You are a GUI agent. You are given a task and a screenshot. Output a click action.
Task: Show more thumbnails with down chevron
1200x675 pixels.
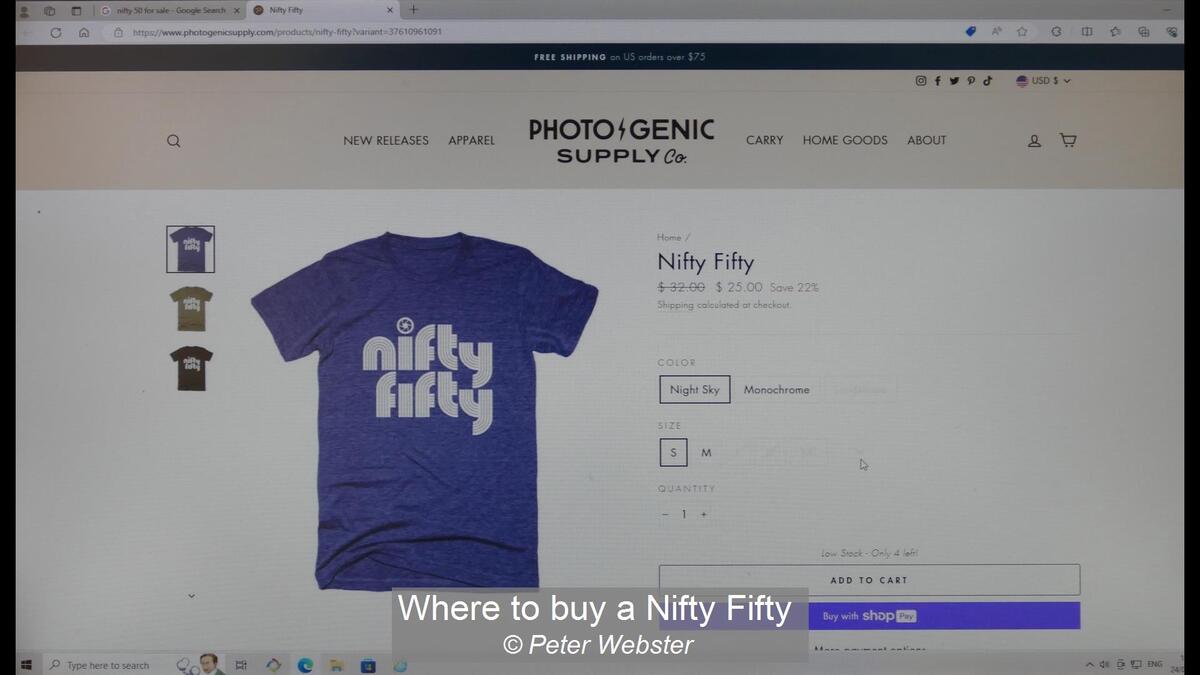click(x=191, y=596)
